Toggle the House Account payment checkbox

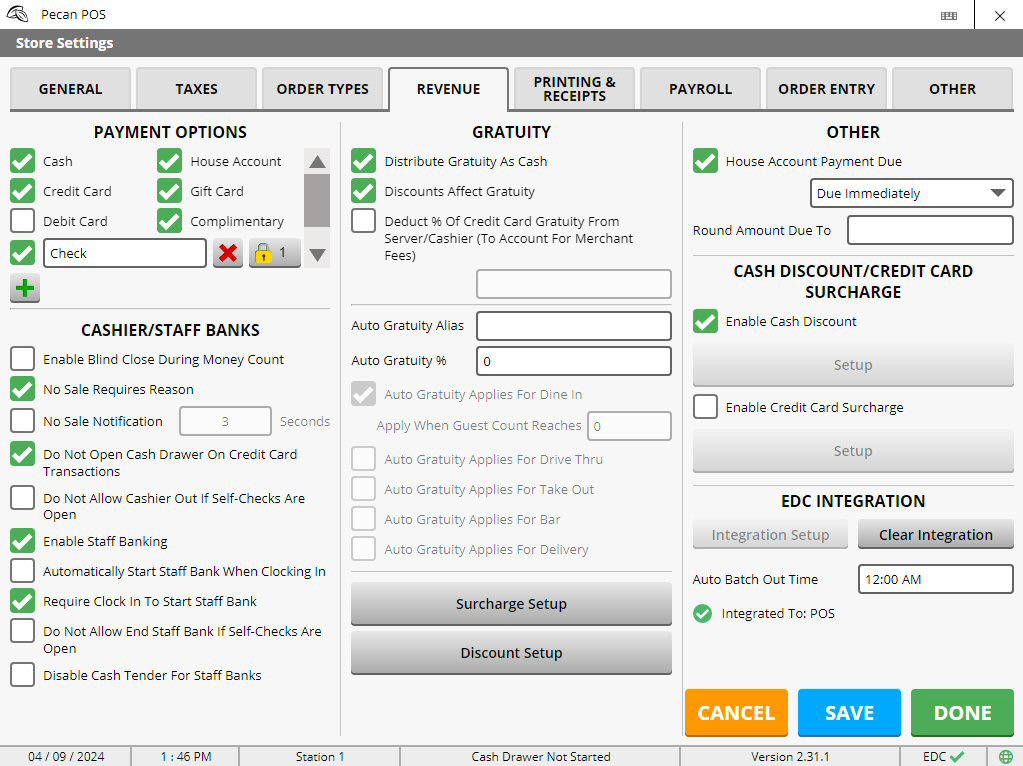click(x=170, y=161)
